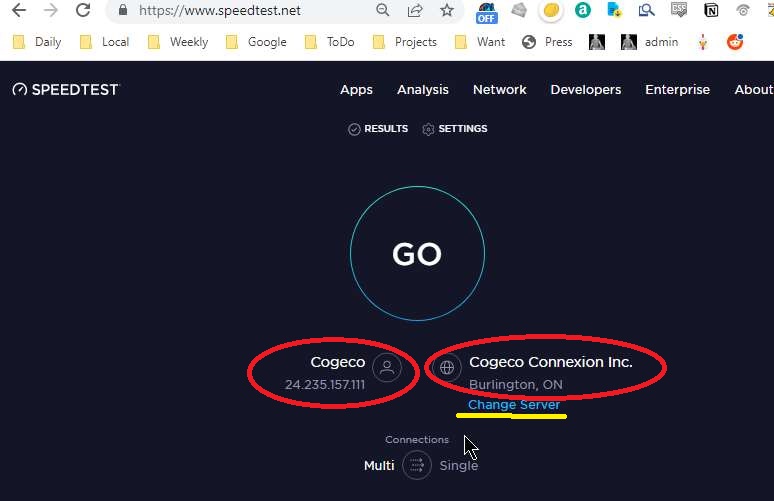Open the zoom magnifier icon in address bar
Viewport: 774px width, 501px height.
point(383,11)
